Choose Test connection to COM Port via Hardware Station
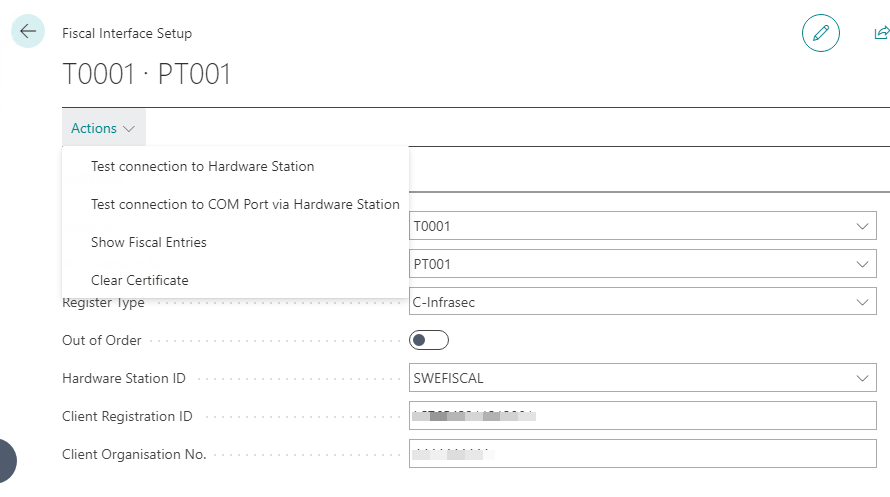Viewport: 890px width, 497px height. [x=245, y=204]
